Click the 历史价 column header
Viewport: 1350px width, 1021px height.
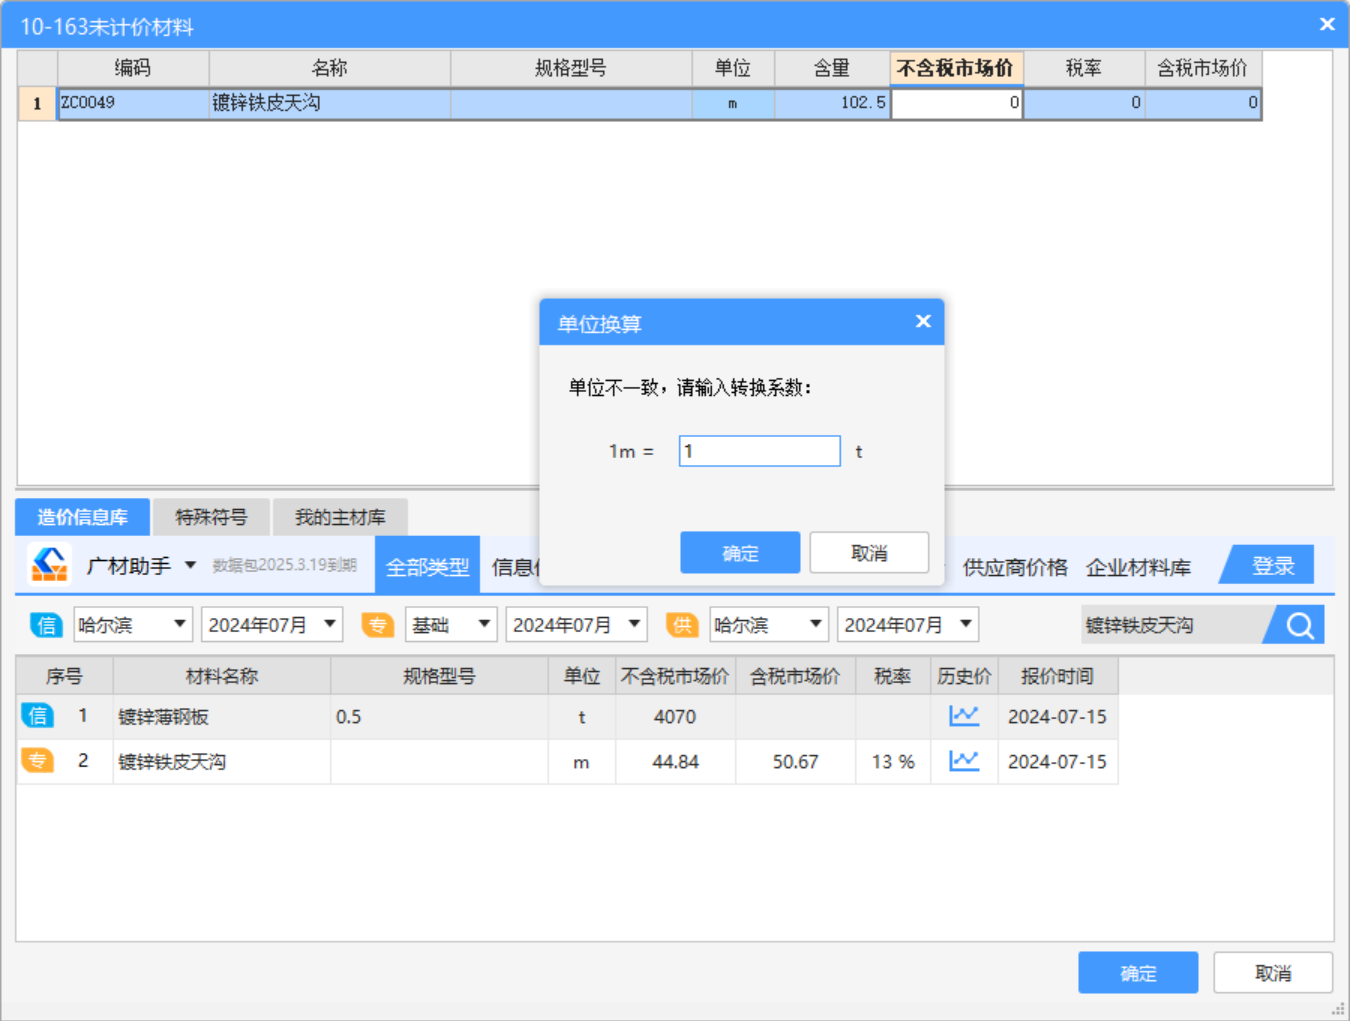964,676
